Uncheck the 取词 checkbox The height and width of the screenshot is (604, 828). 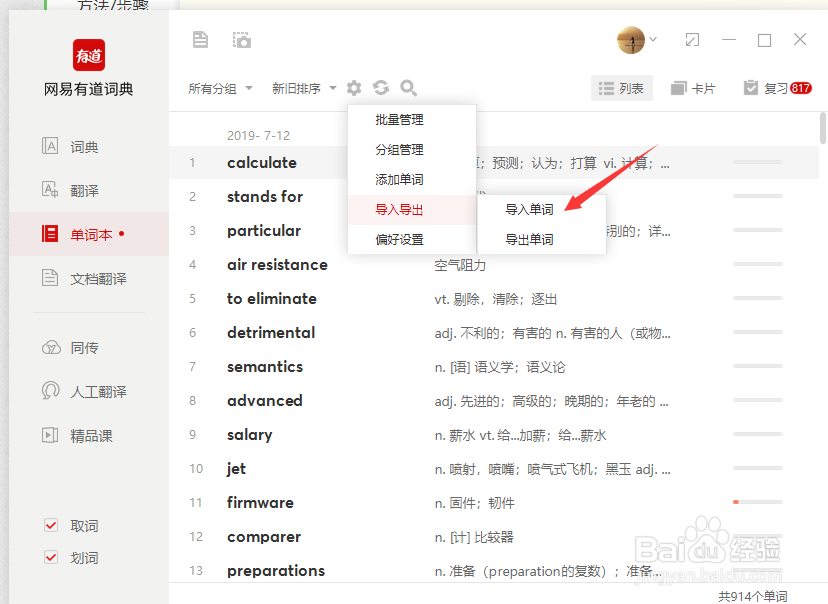pyautogui.click(x=51, y=525)
